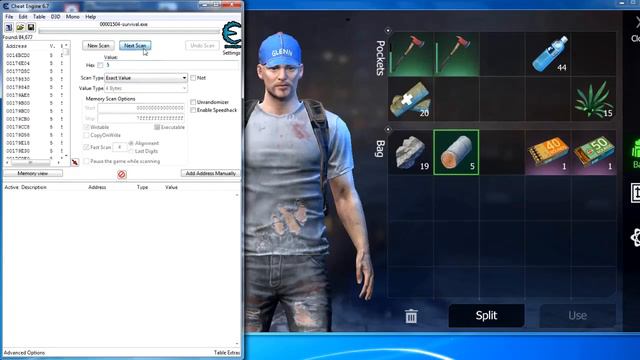Select the first axe in Pockets

(411, 54)
